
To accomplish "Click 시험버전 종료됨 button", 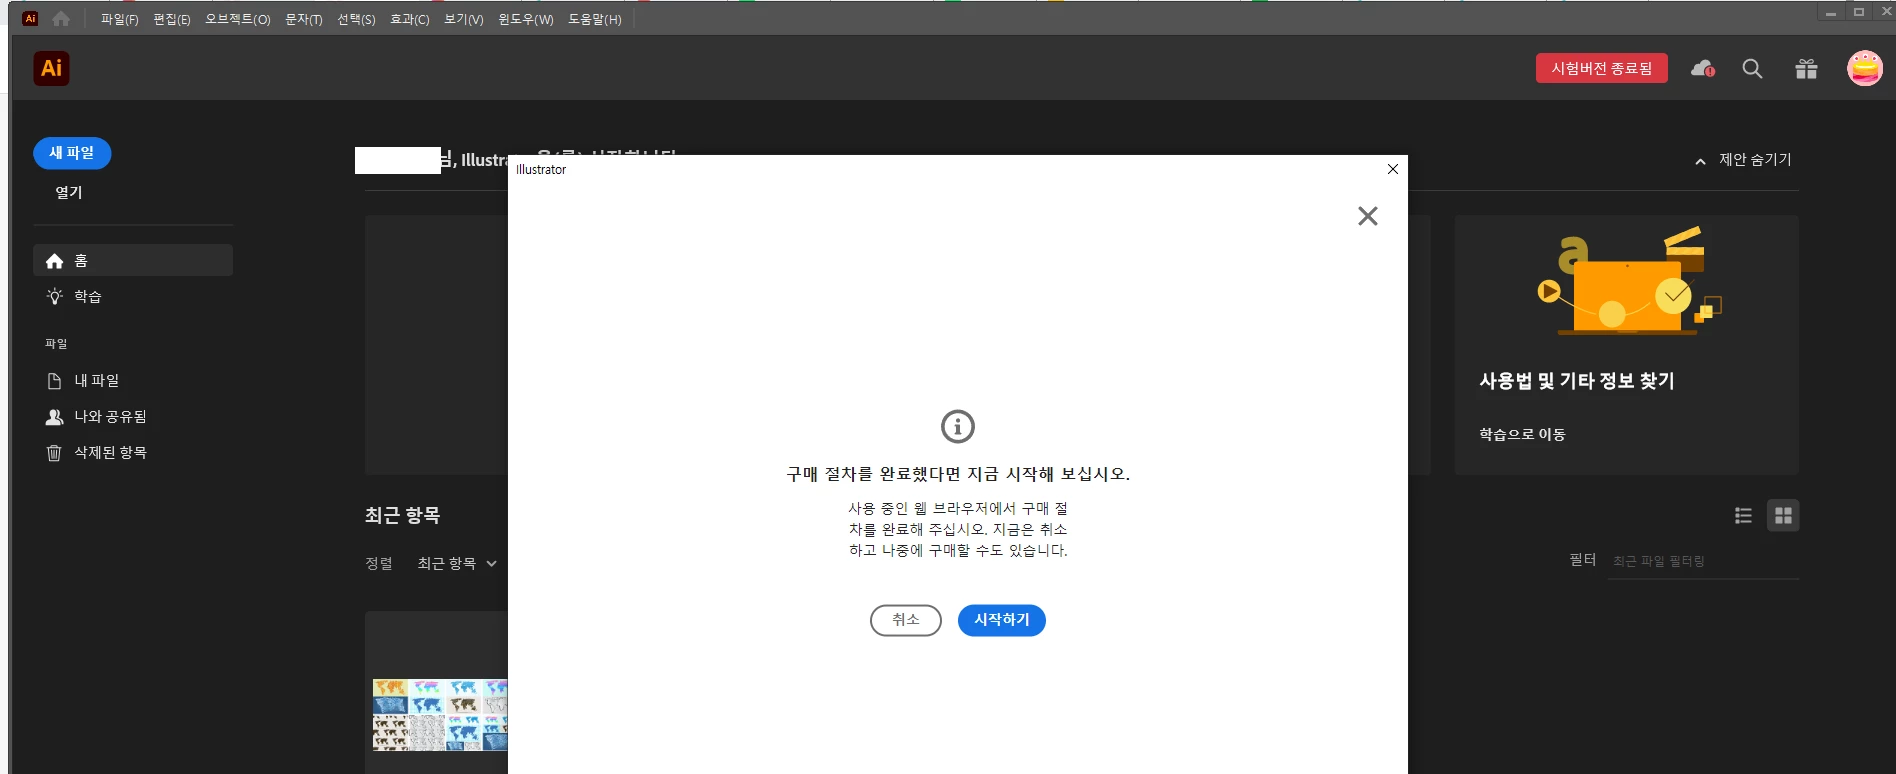I will click(1602, 68).
